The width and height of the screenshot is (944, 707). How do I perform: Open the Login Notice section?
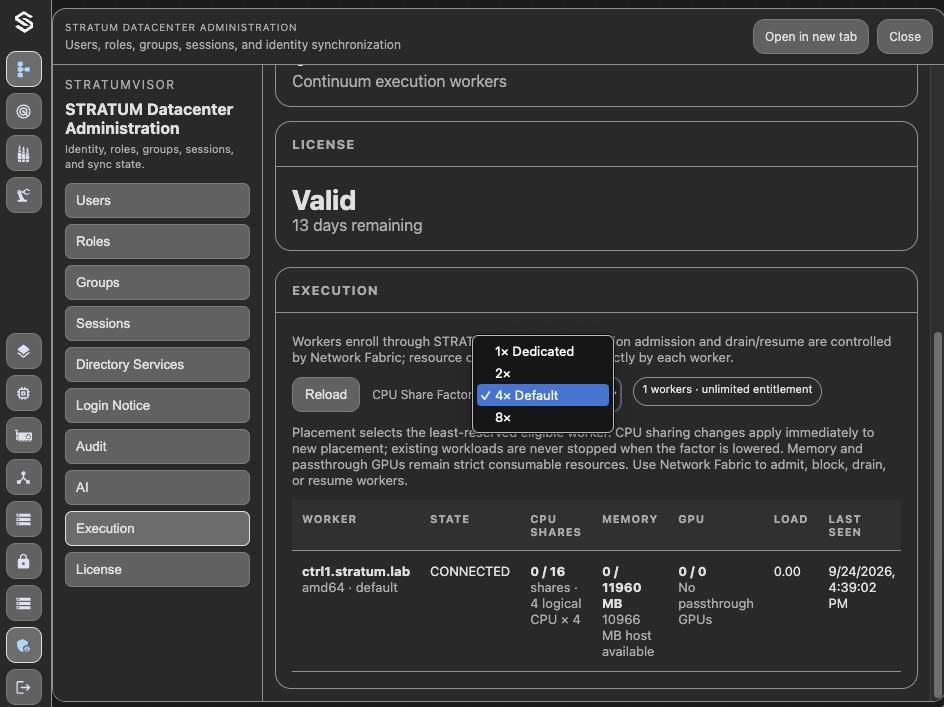click(x=157, y=405)
